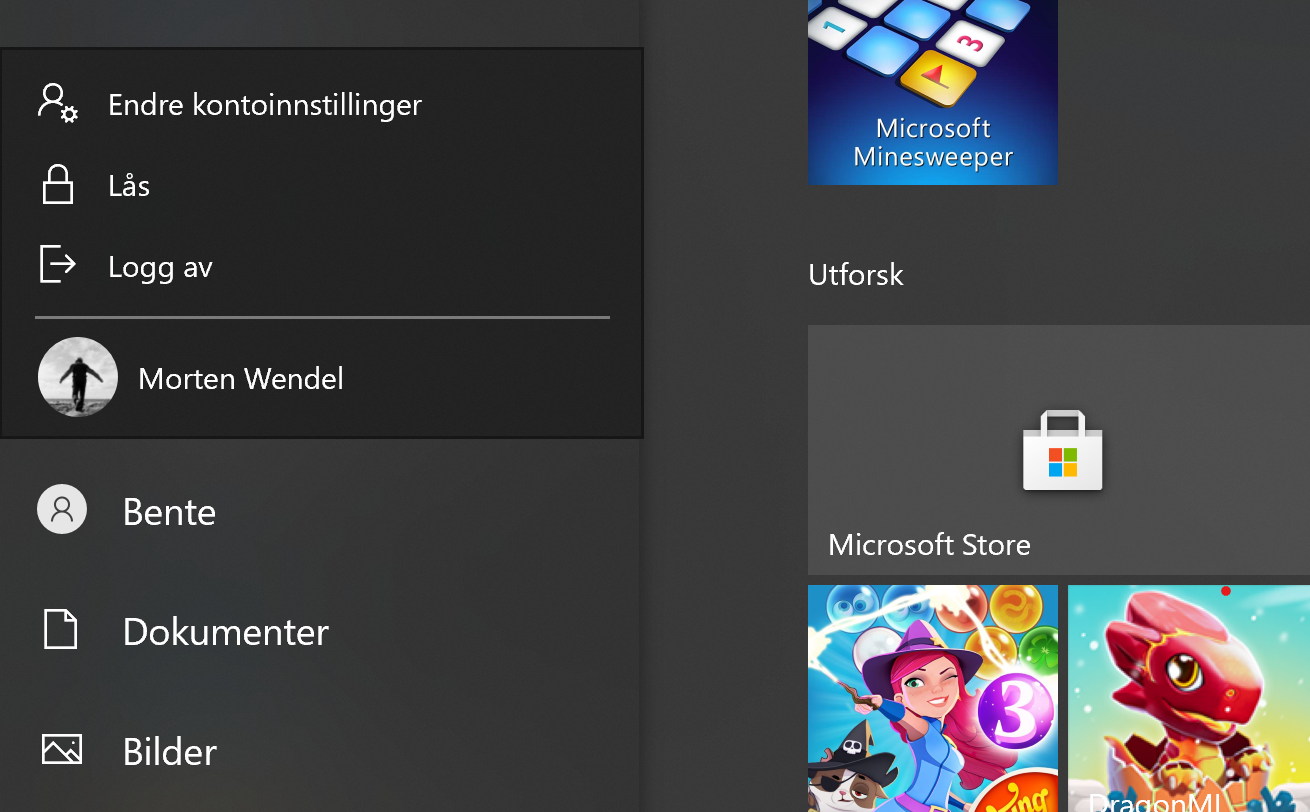Open Dokumenter using the document icon
The height and width of the screenshot is (812, 1310).
pyautogui.click(x=61, y=630)
